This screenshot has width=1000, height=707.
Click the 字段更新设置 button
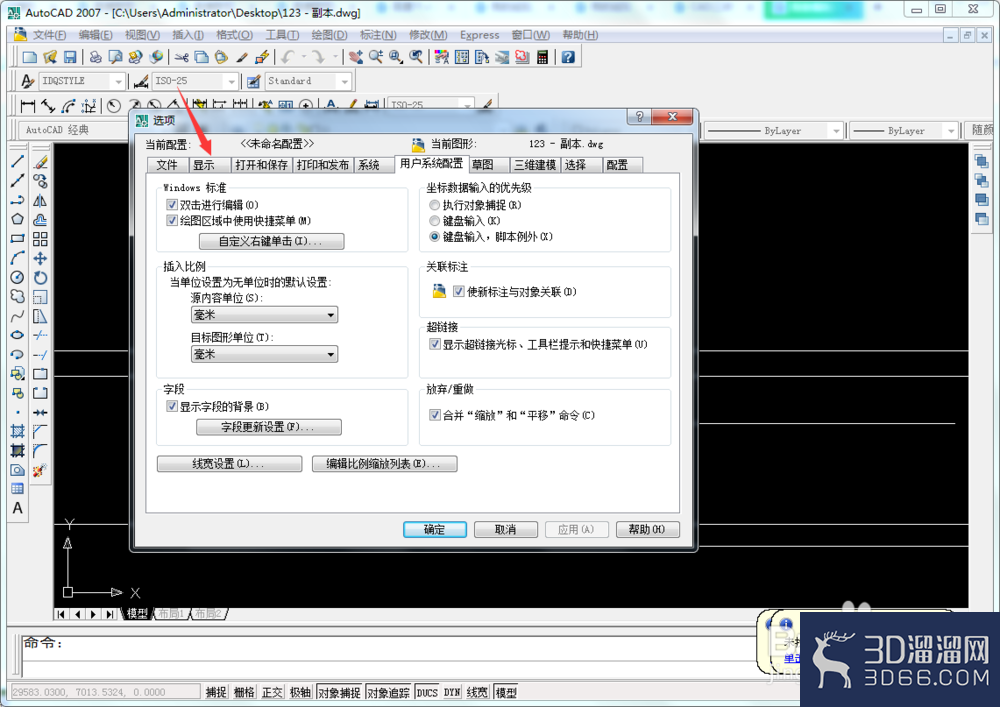tap(268, 427)
